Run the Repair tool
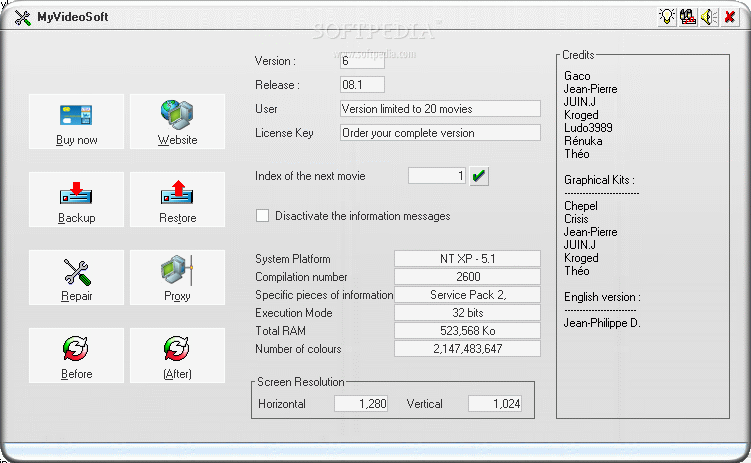751x463 pixels. (x=76, y=277)
